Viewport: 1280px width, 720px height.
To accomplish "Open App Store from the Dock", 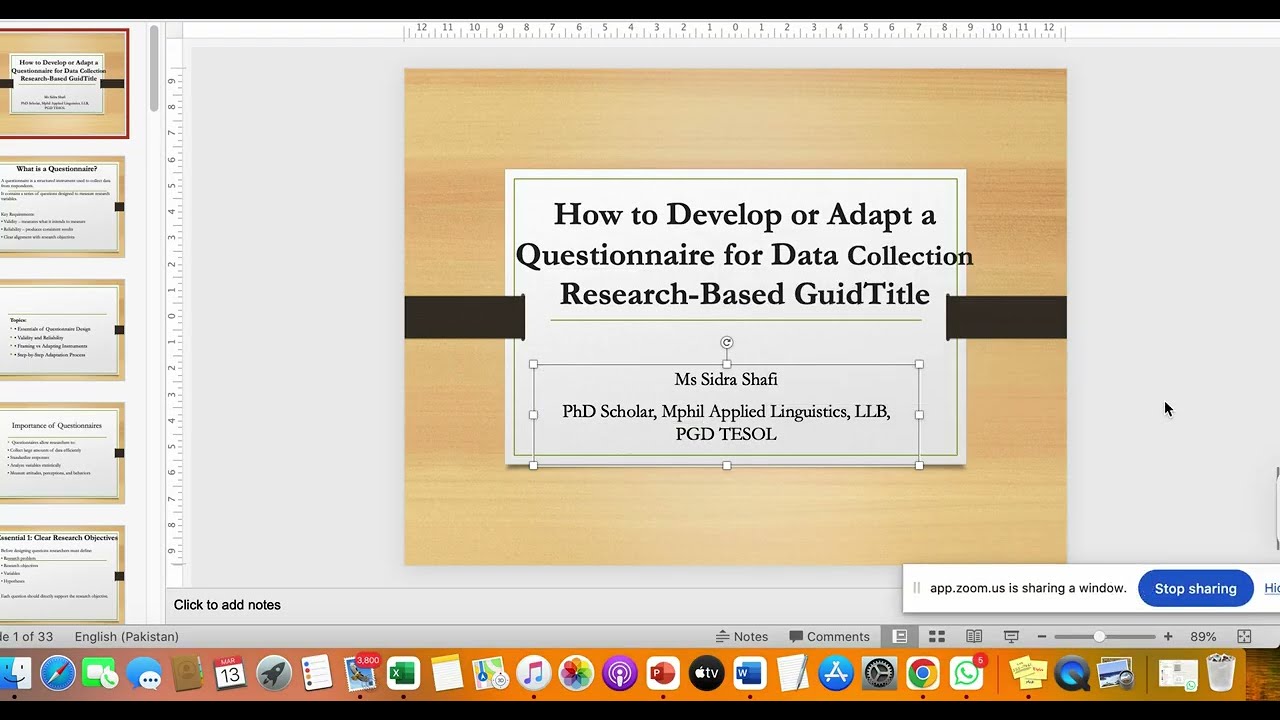I will pos(836,673).
